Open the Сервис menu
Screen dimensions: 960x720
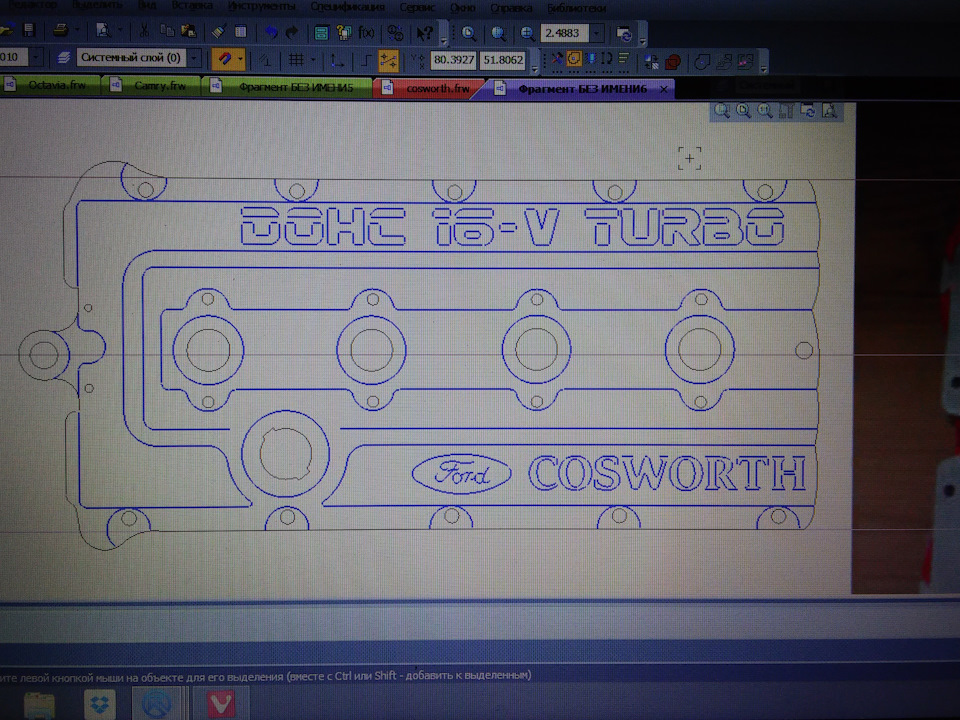click(417, 7)
